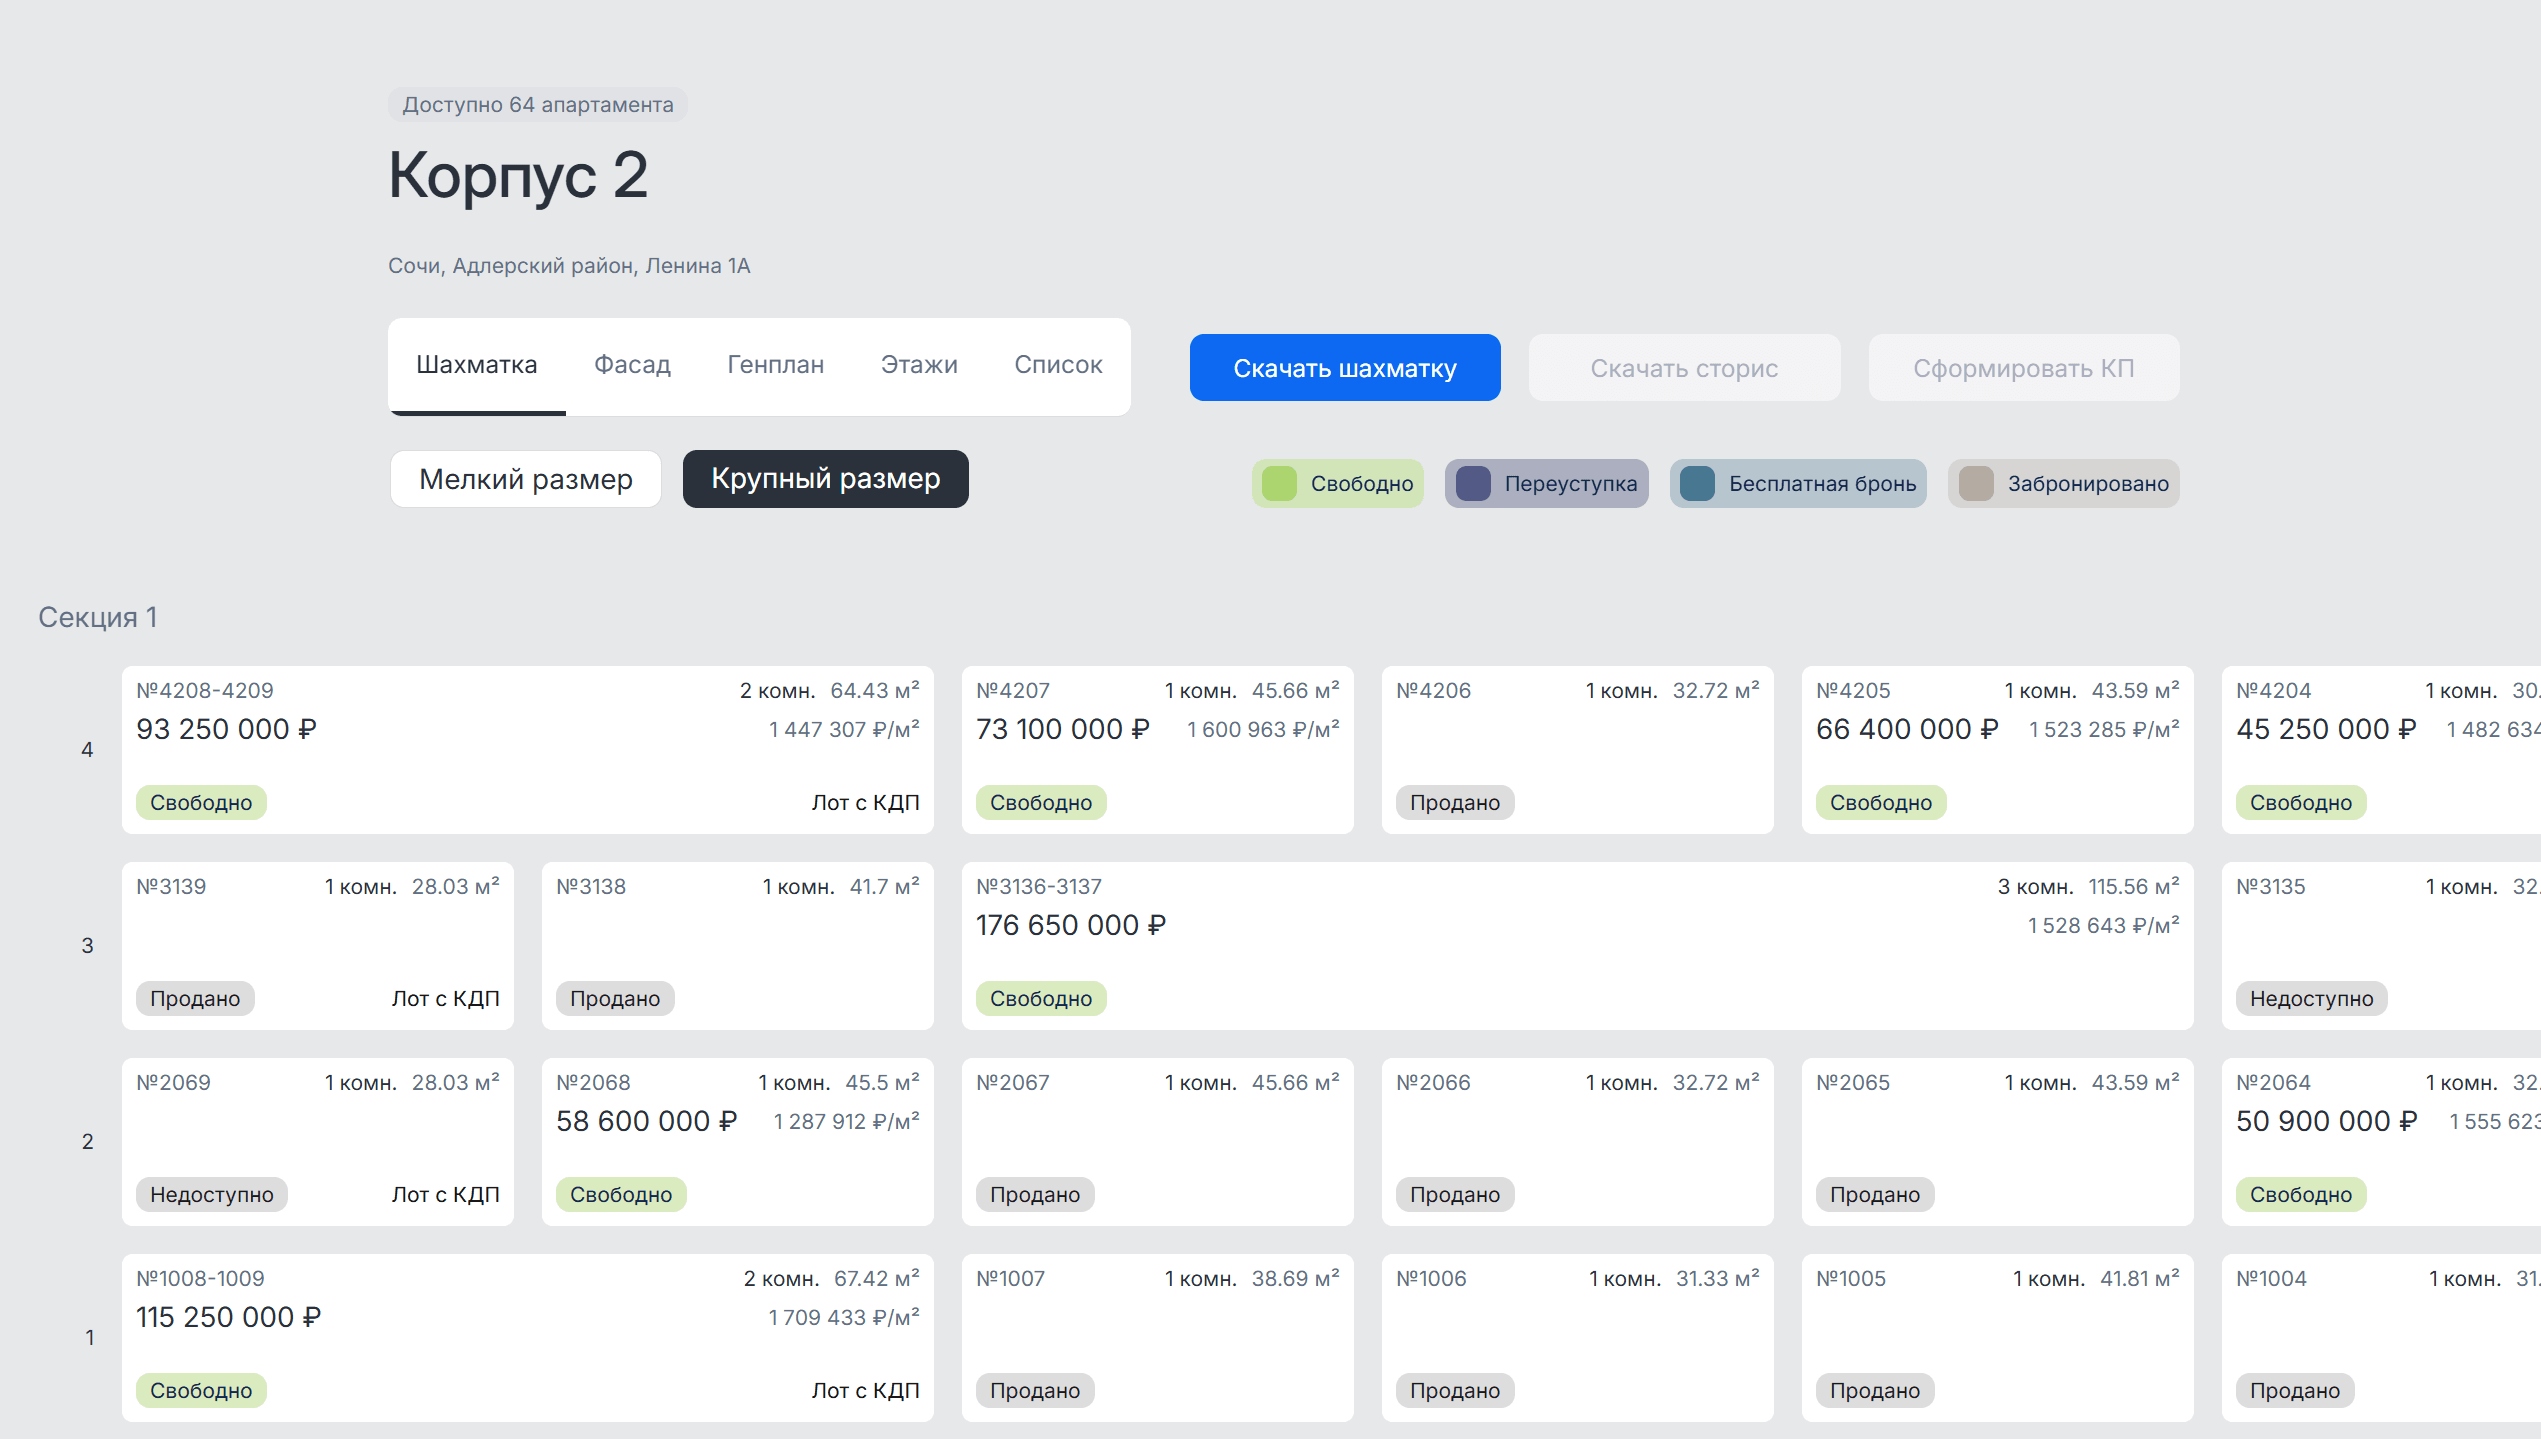Viewport: 2541px width, 1439px height.
Task: Click the price 93 250 000 ₽
Action: tap(227, 730)
